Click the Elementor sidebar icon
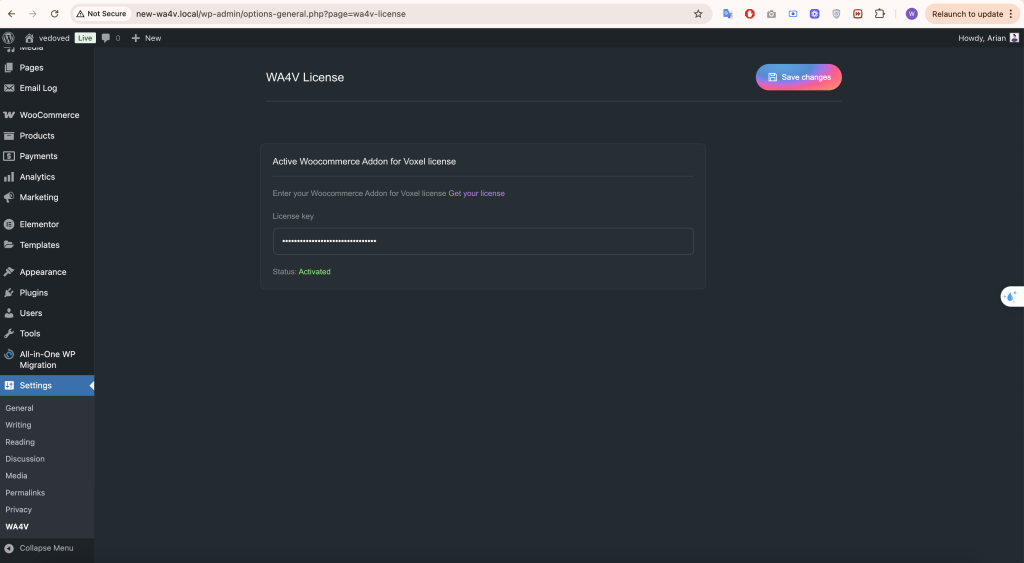Viewport: 1024px width, 563px height. pos(9,224)
